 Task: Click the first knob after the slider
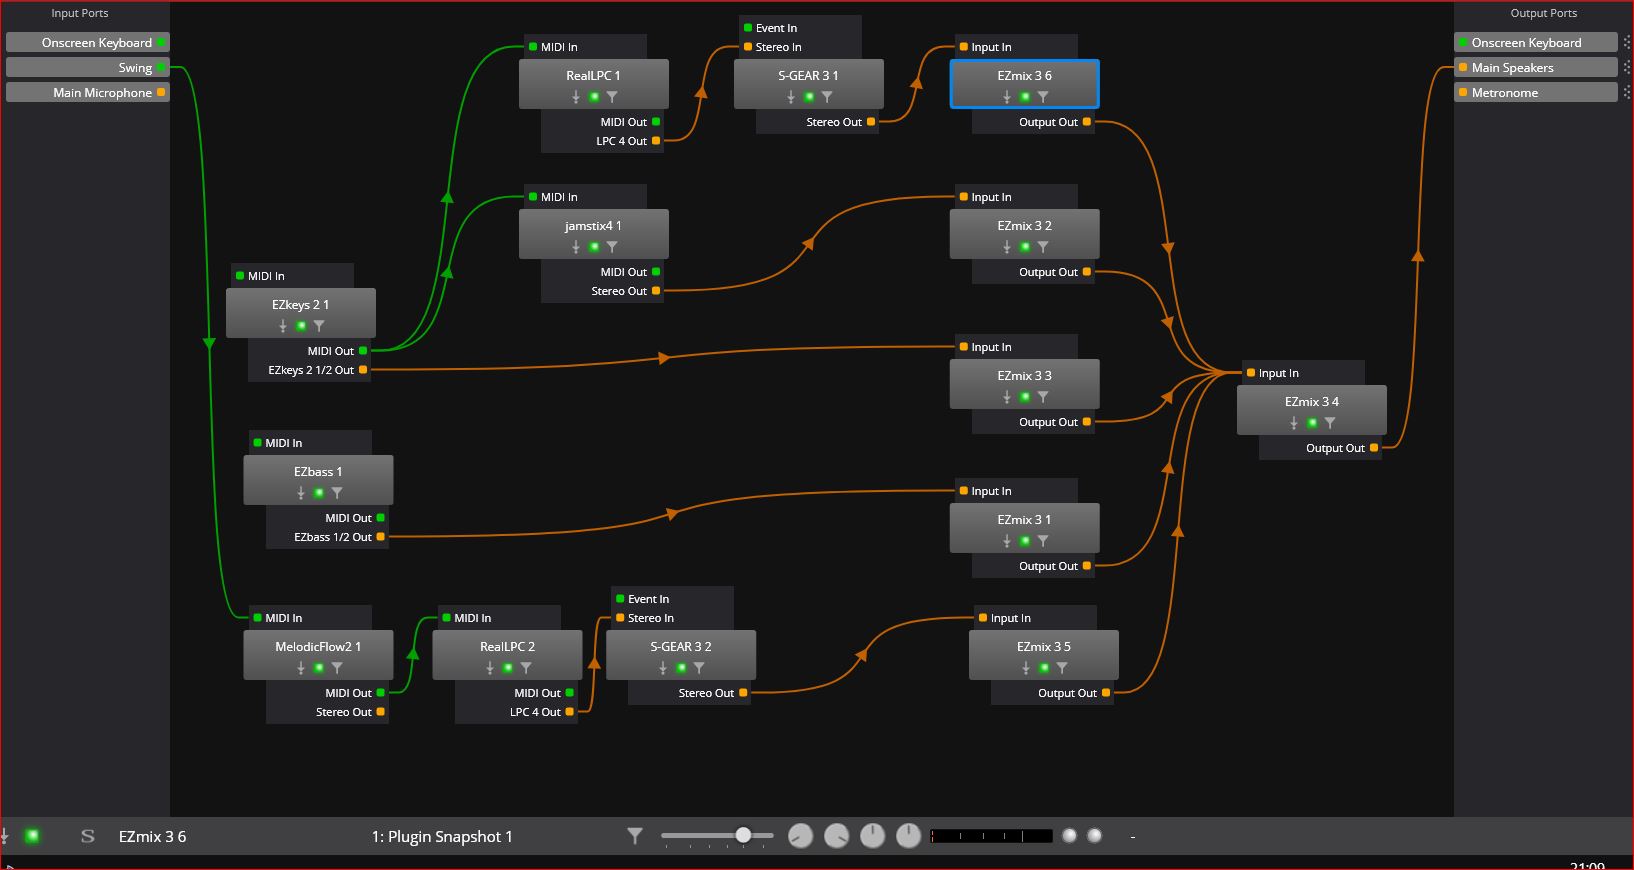[x=801, y=836]
